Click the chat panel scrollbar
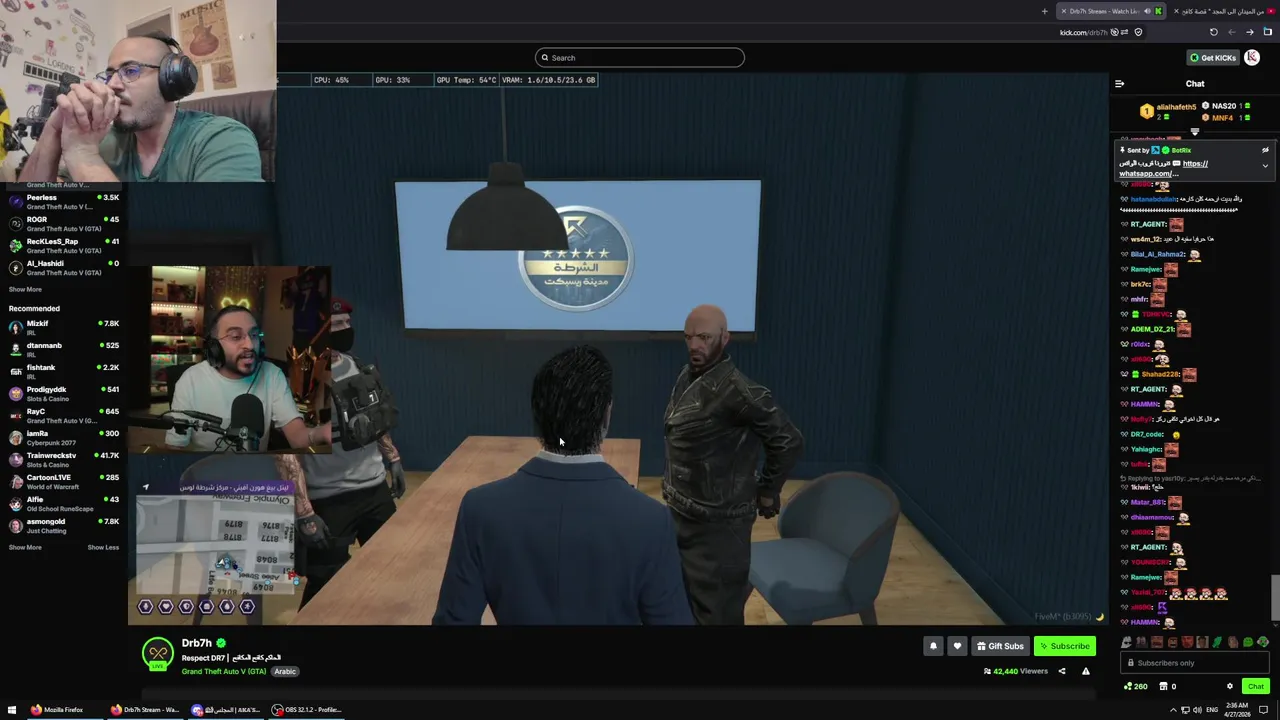Screen dimensions: 1280x720 (1274, 598)
